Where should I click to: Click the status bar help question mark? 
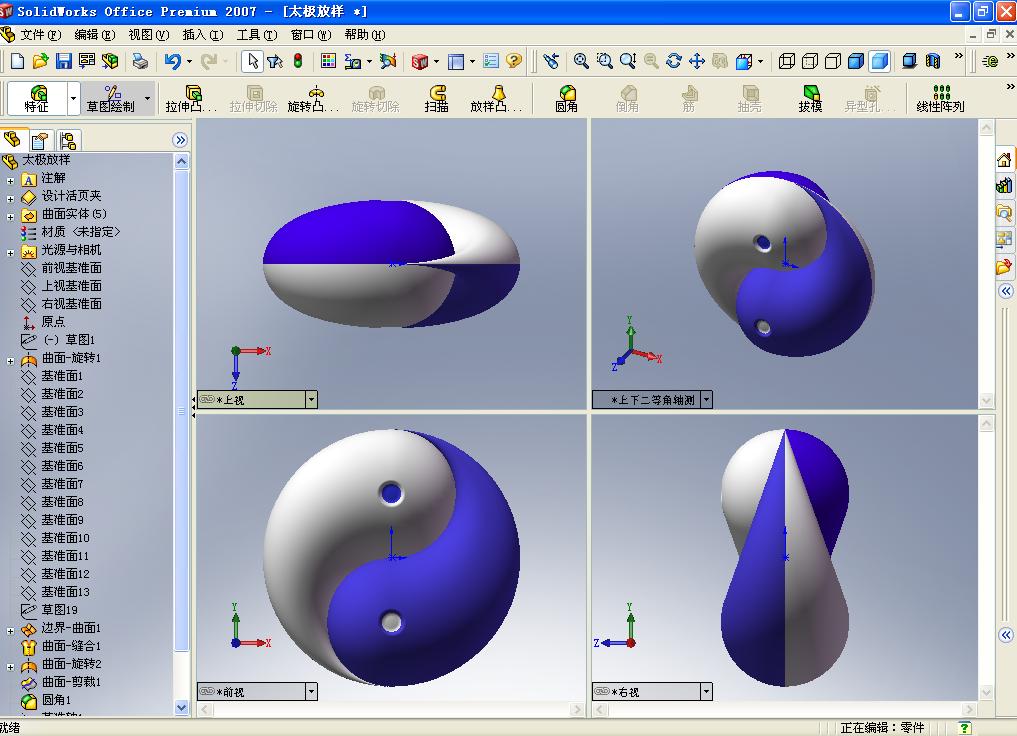tap(964, 728)
